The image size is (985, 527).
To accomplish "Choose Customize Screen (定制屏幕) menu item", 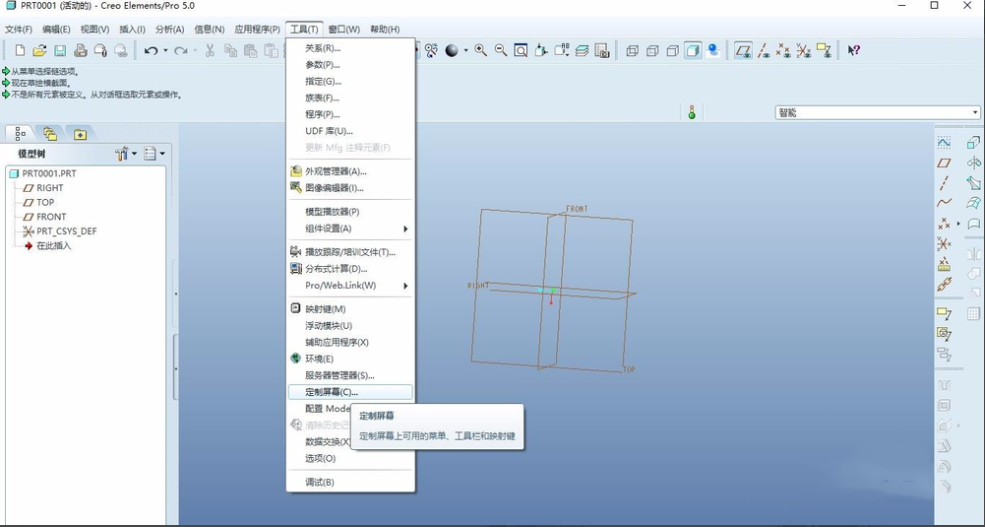I will click(x=331, y=392).
